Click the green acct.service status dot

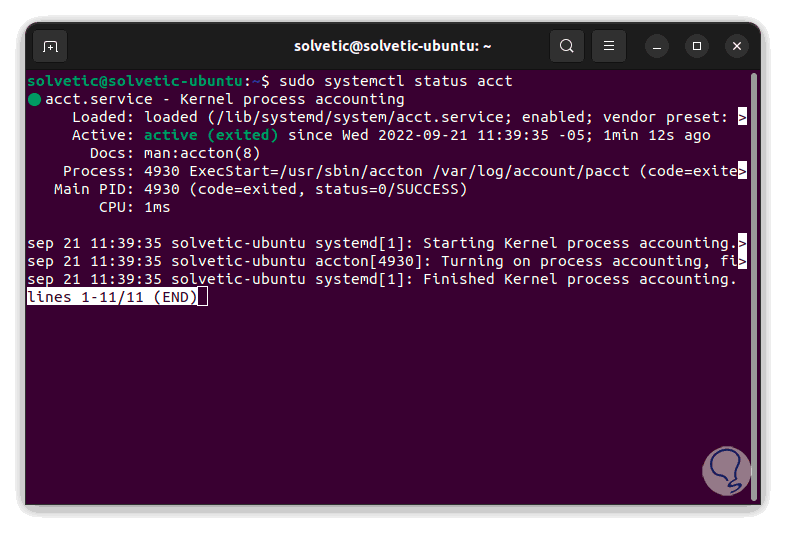click(x=34, y=99)
